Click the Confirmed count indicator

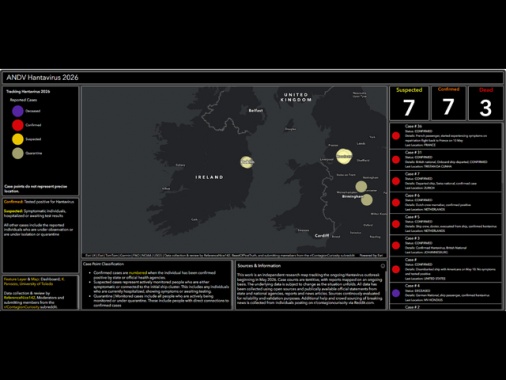[448, 103]
